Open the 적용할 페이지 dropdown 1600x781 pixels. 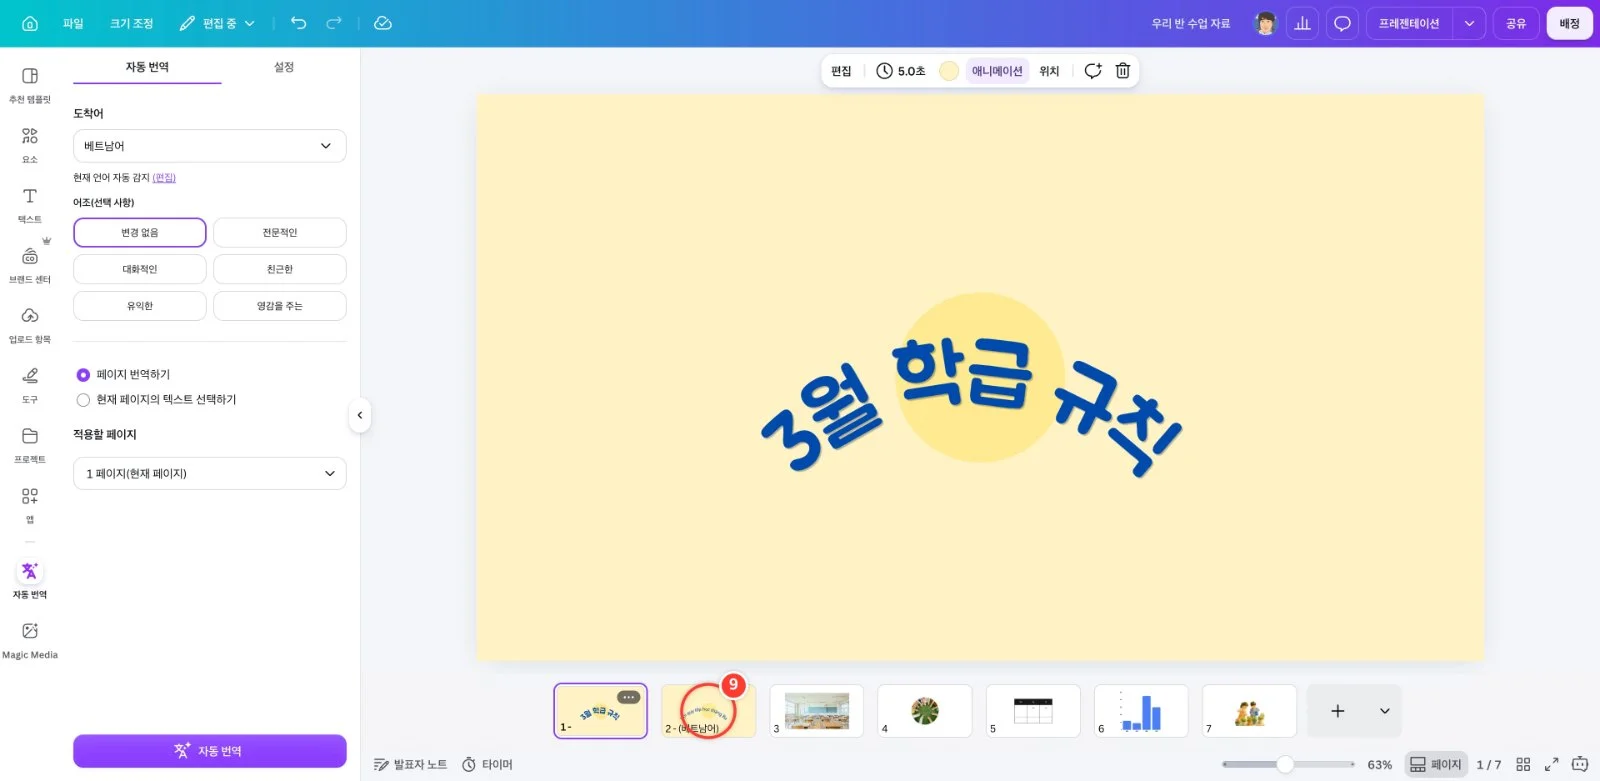pyautogui.click(x=210, y=474)
